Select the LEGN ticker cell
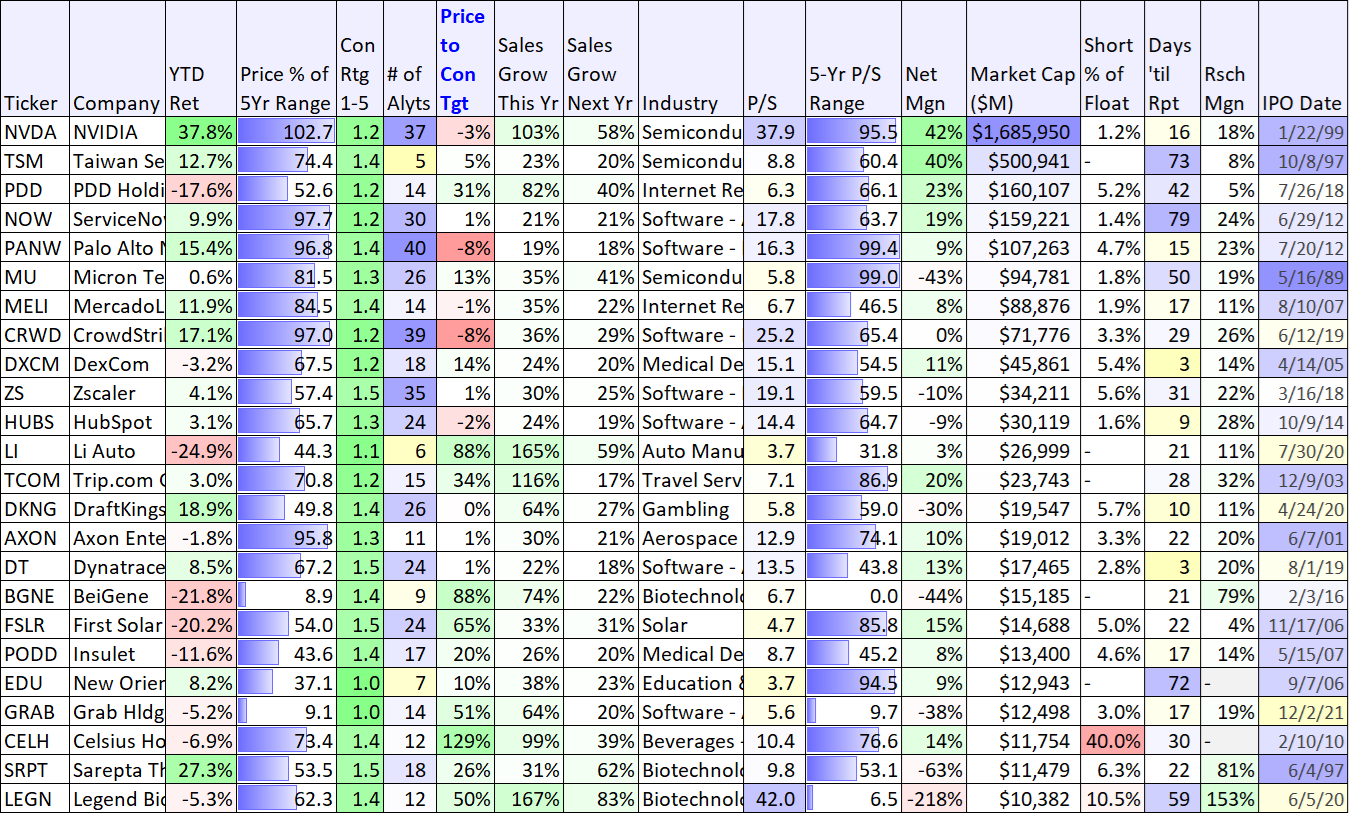Screen dimensions: 1350x814 35,799
